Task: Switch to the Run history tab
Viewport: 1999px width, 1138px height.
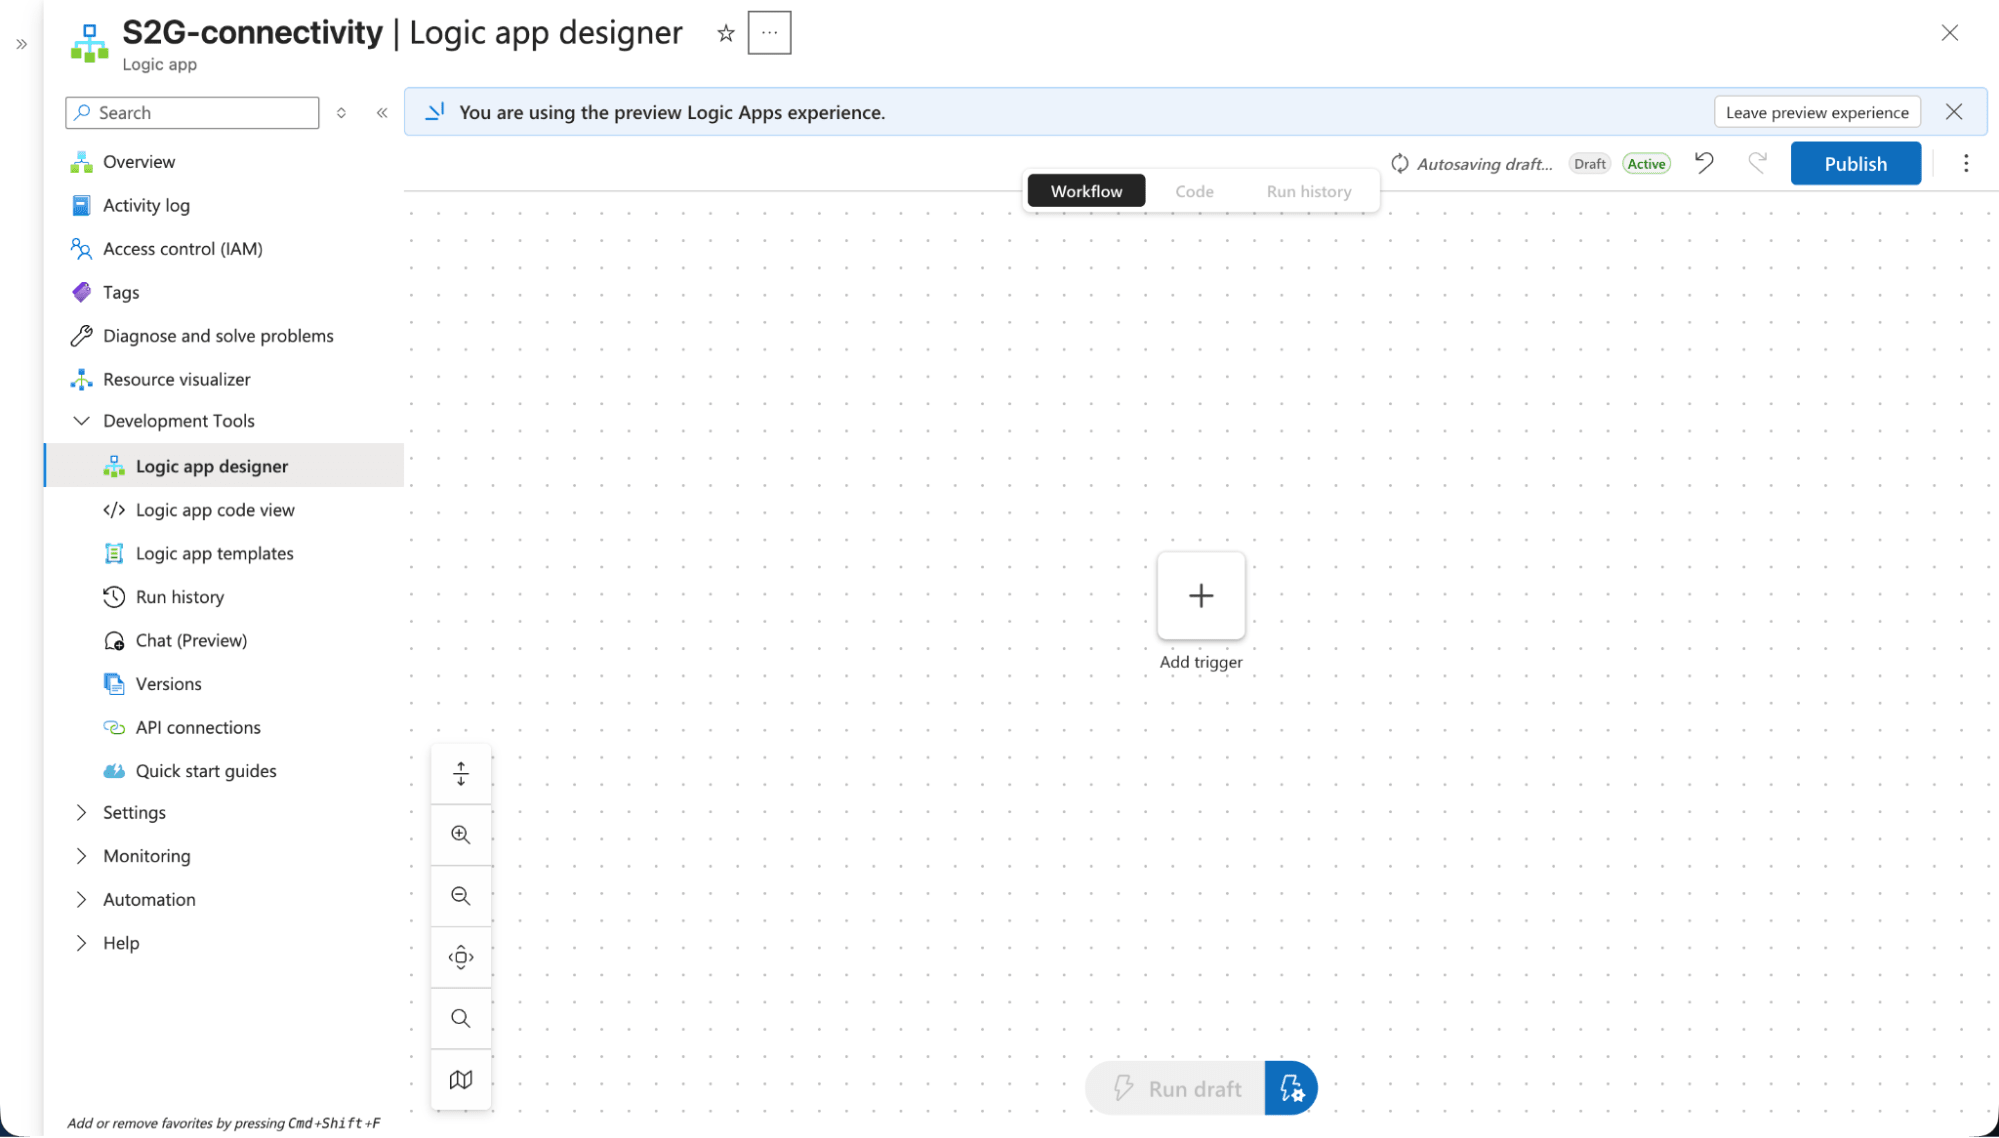Action: tap(1308, 191)
